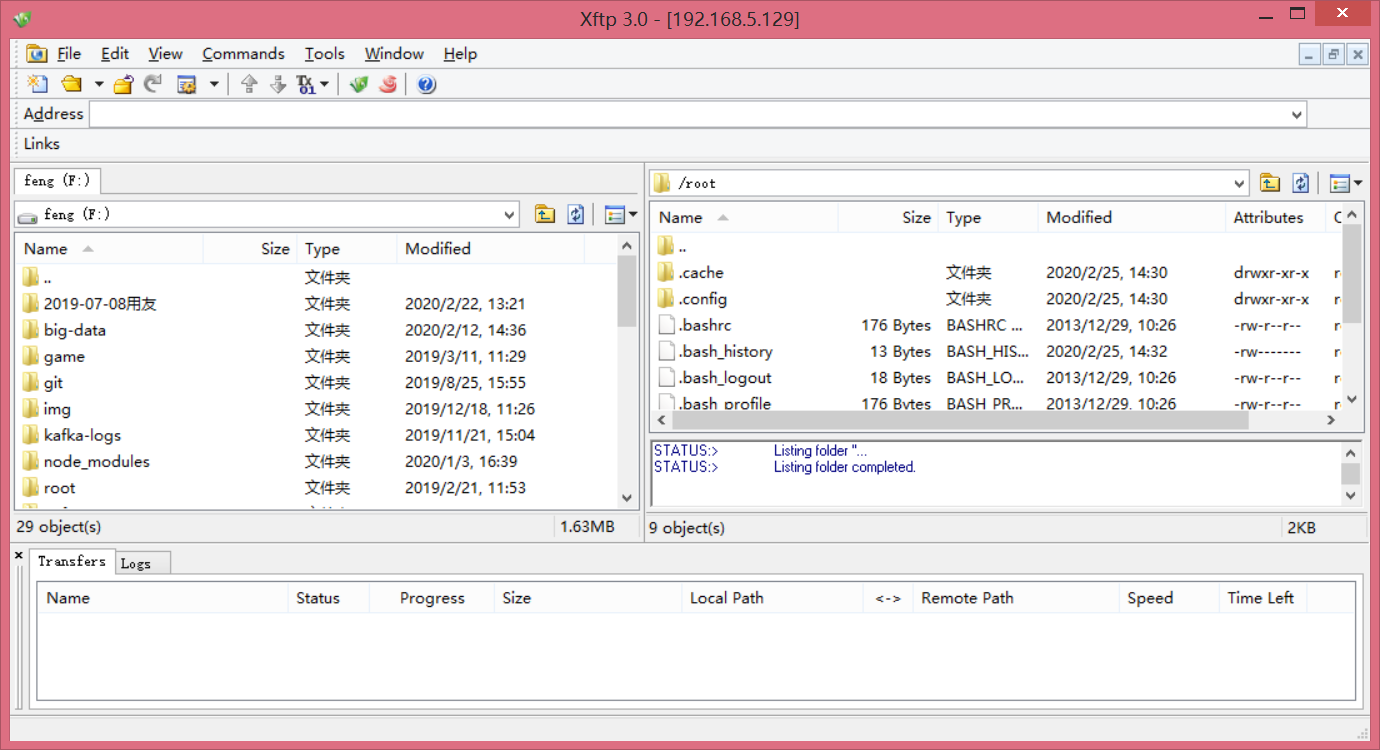Open a new connection session

click(37, 84)
